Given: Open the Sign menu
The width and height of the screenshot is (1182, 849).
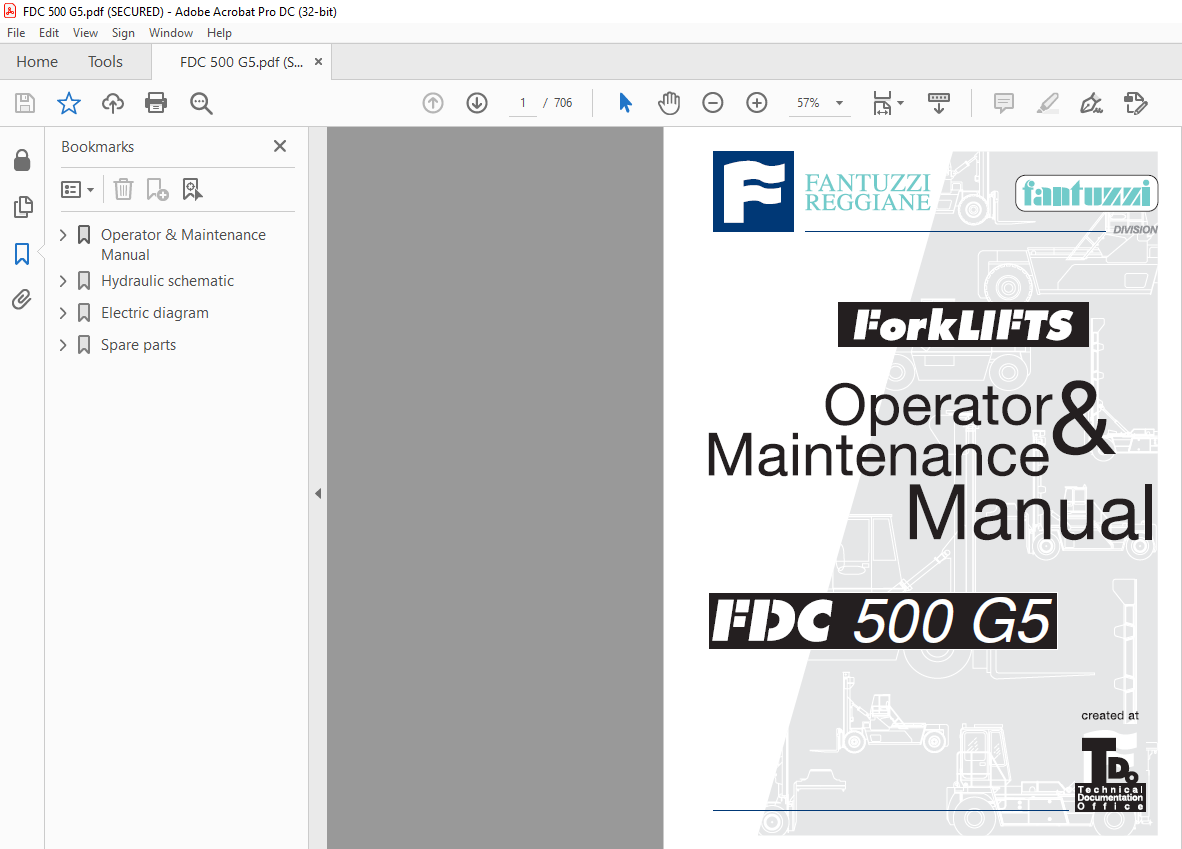Looking at the screenshot, I should click(x=123, y=32).
